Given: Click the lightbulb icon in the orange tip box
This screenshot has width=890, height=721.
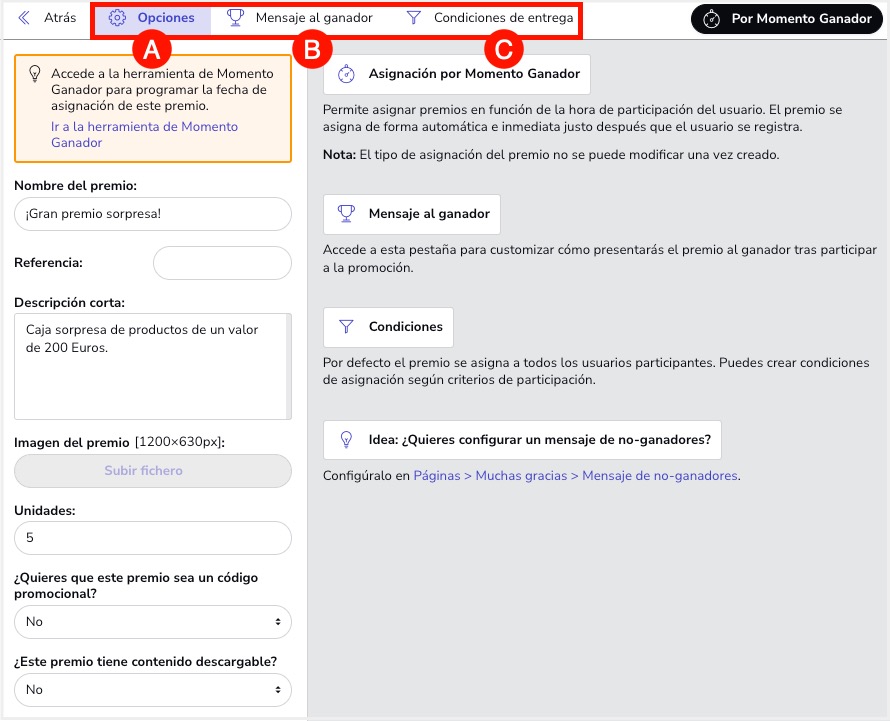Looking at the screenshot, I should point(35,74).
